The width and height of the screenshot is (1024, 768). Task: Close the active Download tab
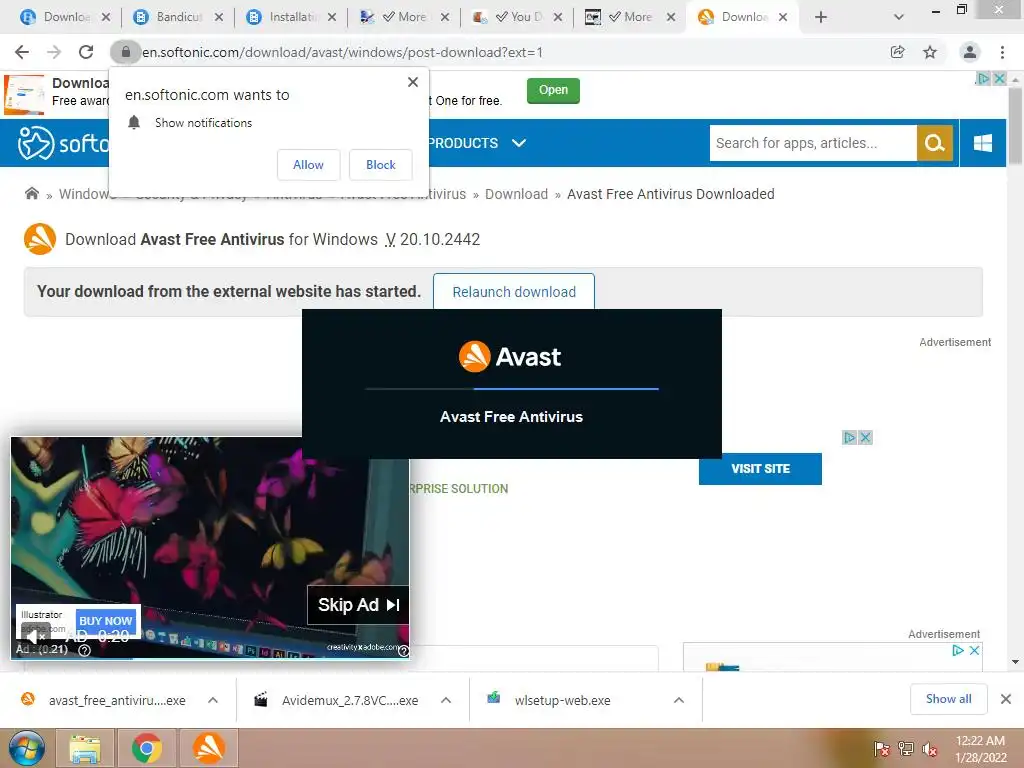pyautogui.click(x=782, y=17)
